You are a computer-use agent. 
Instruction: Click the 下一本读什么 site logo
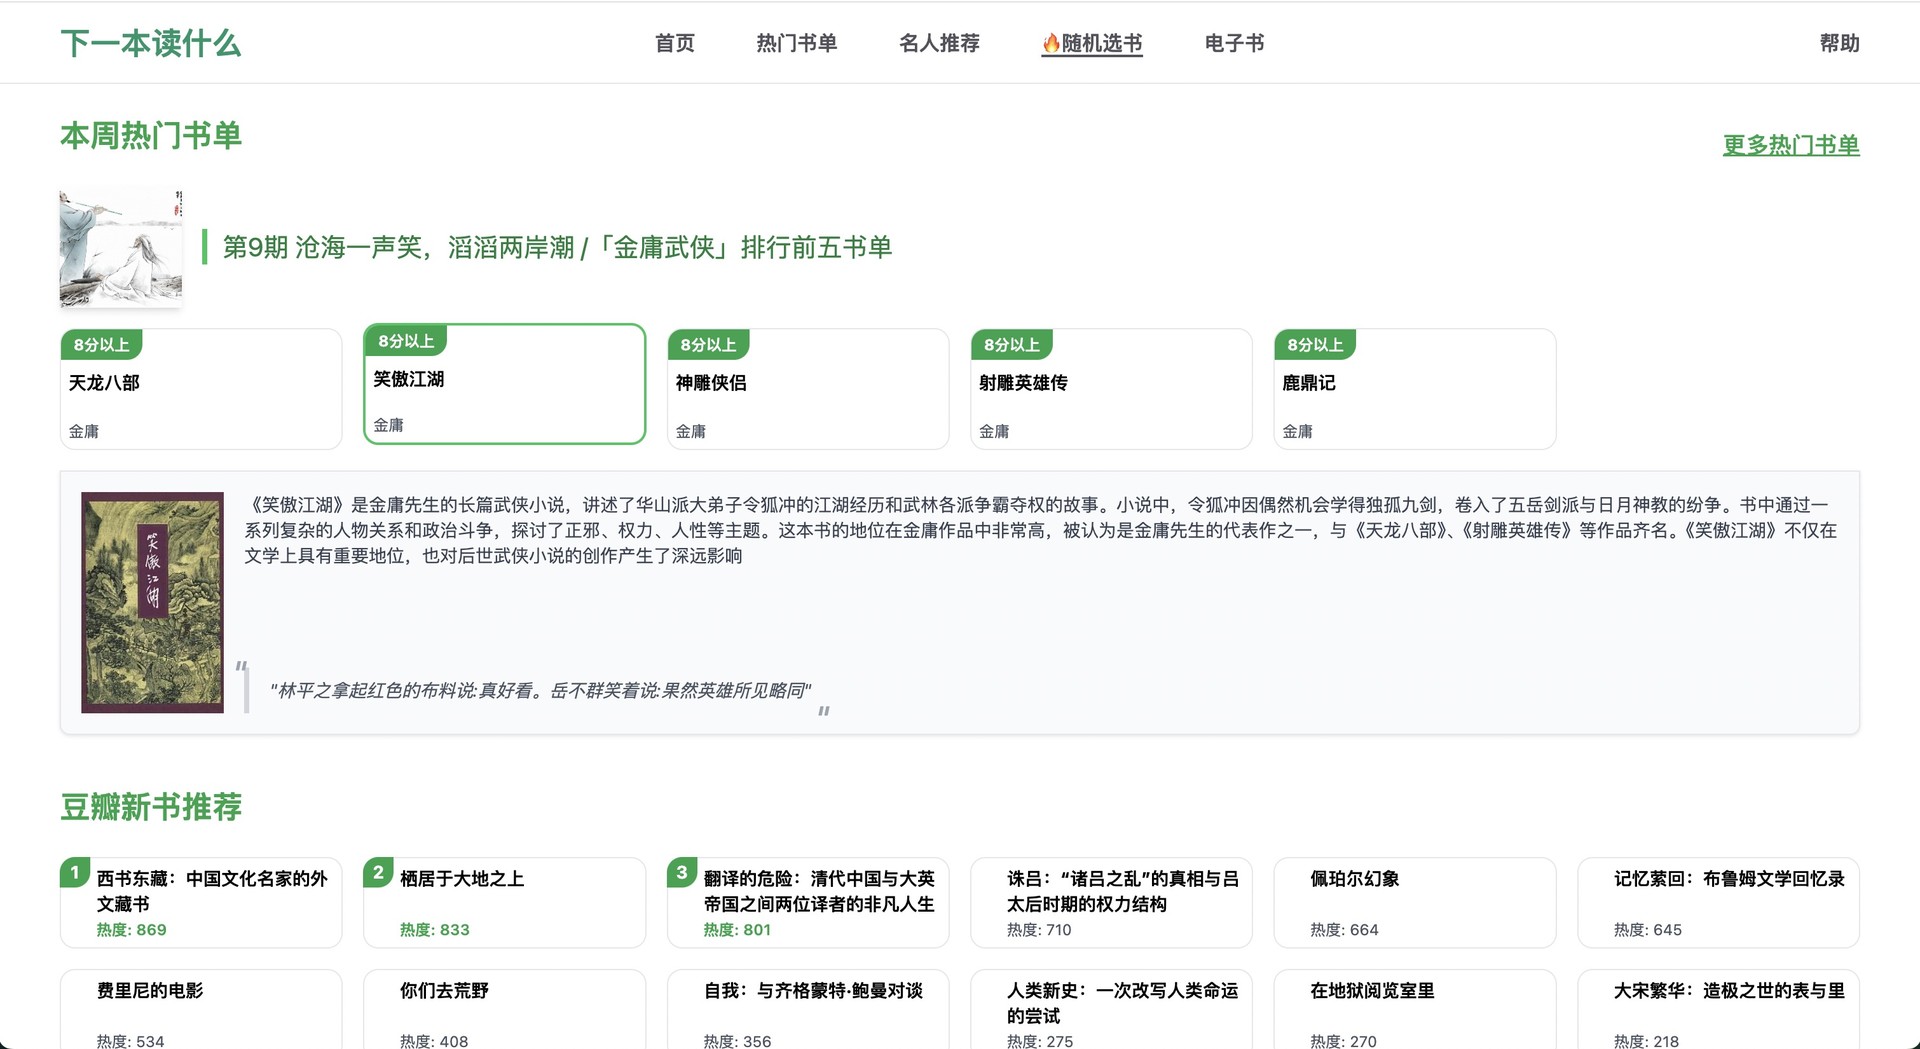tap(150, 43)
